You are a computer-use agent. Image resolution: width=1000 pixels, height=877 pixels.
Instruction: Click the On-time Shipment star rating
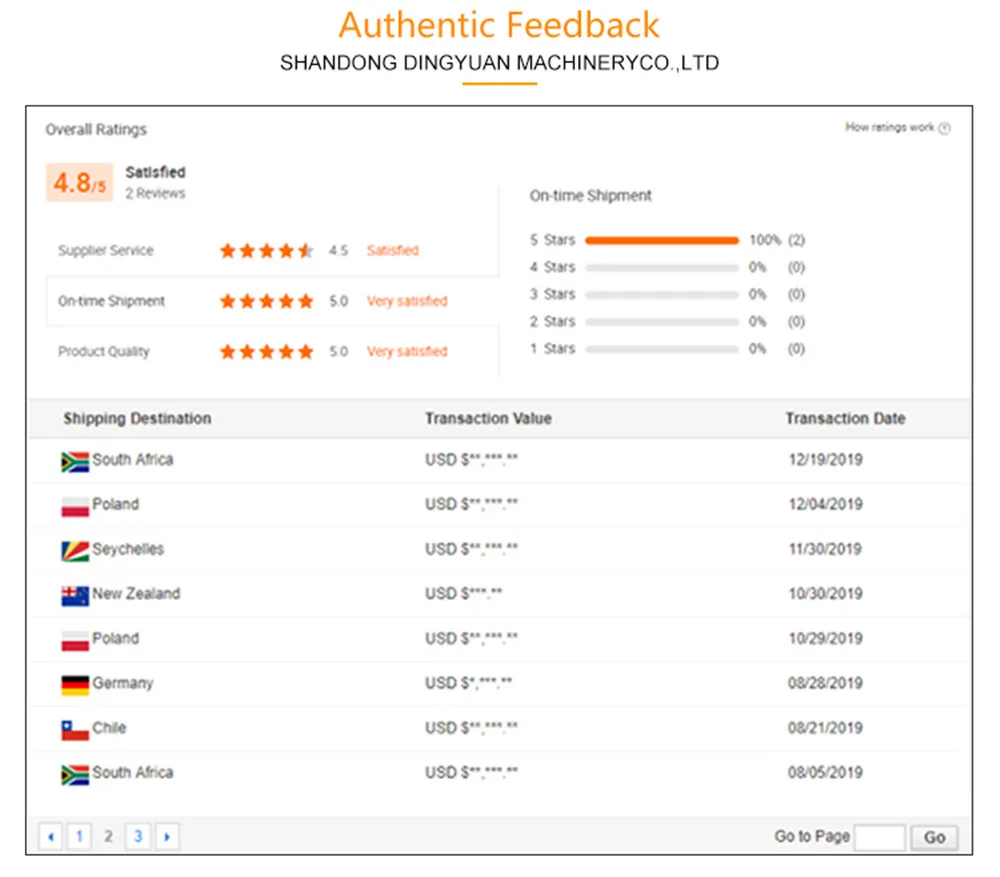(267, 301)
